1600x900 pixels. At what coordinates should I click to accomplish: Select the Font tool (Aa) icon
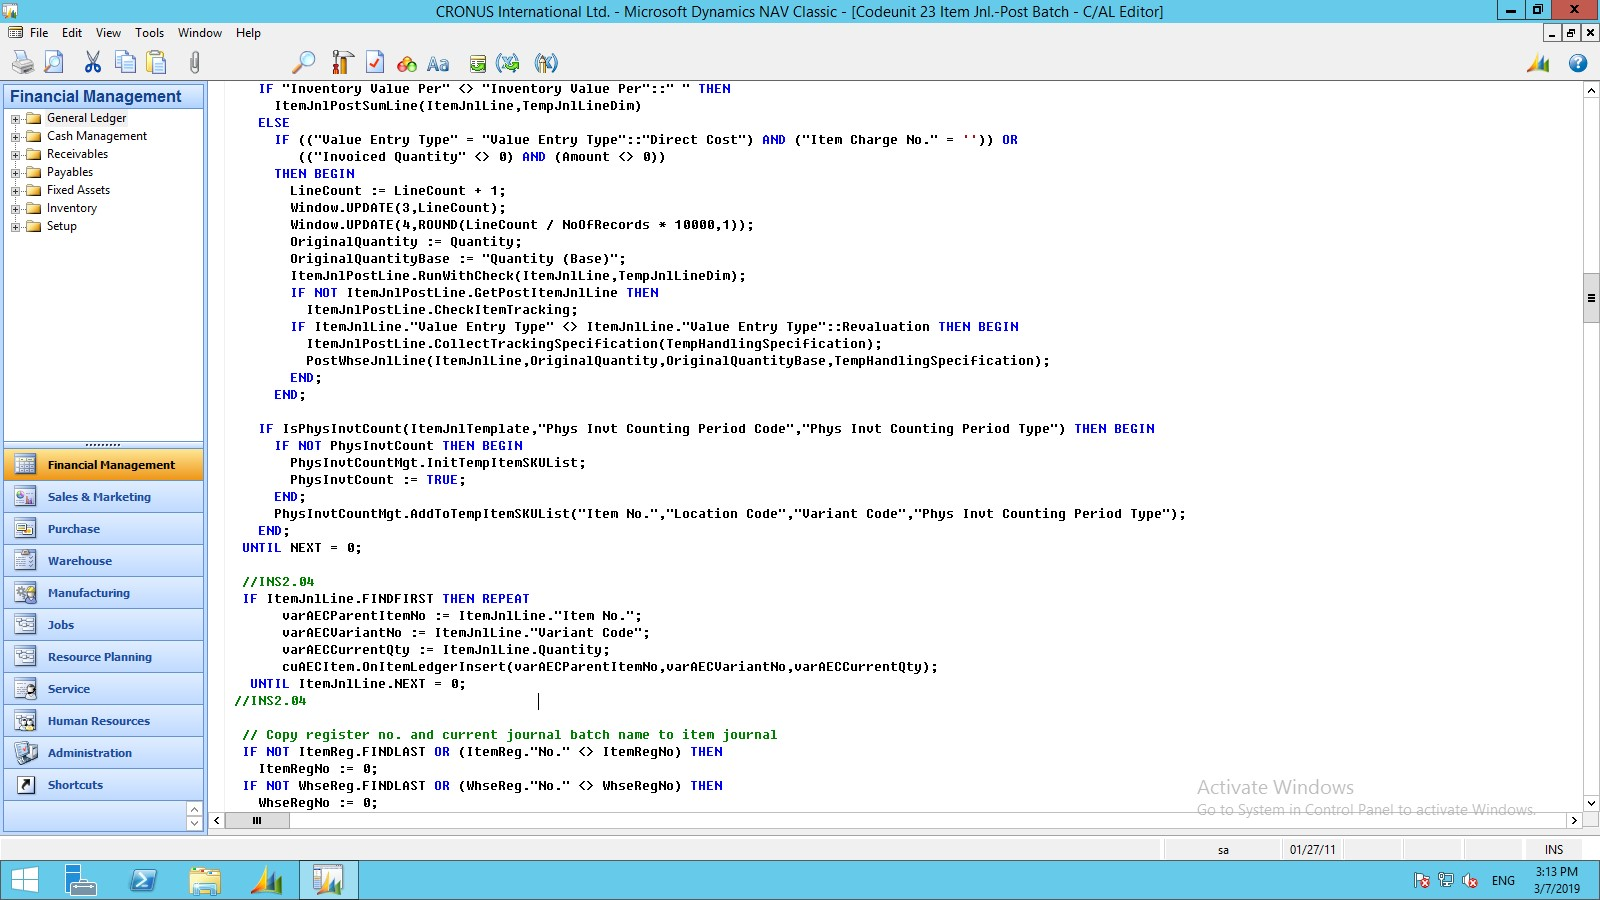[x=437, y=62]
